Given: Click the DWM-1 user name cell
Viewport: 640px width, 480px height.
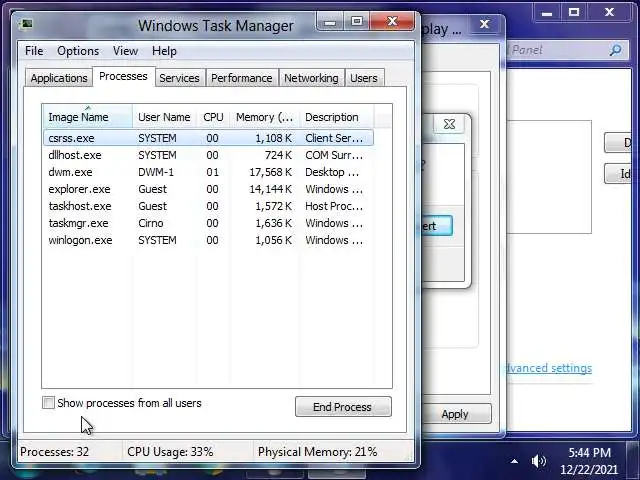Looking at the screenshot, I should (156, 172).
